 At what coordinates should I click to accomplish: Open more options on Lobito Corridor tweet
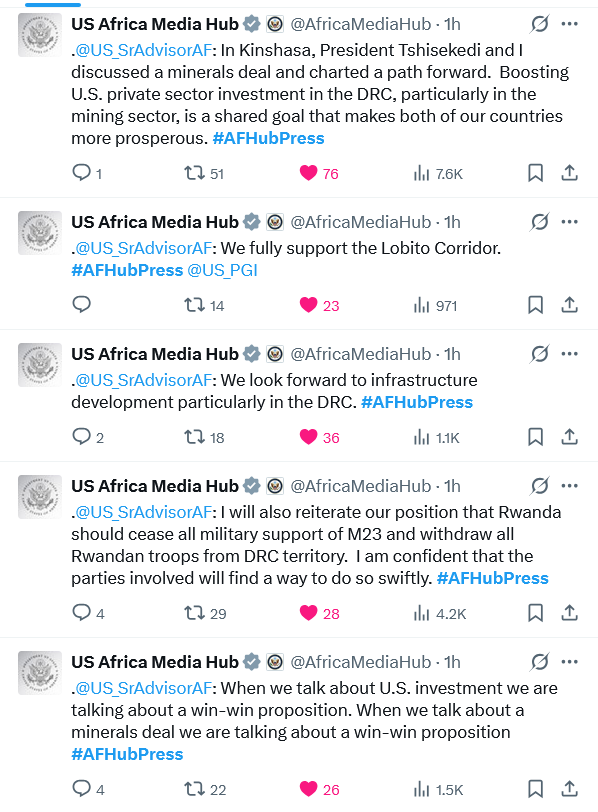pyautogui.click(x=570, y=222)
